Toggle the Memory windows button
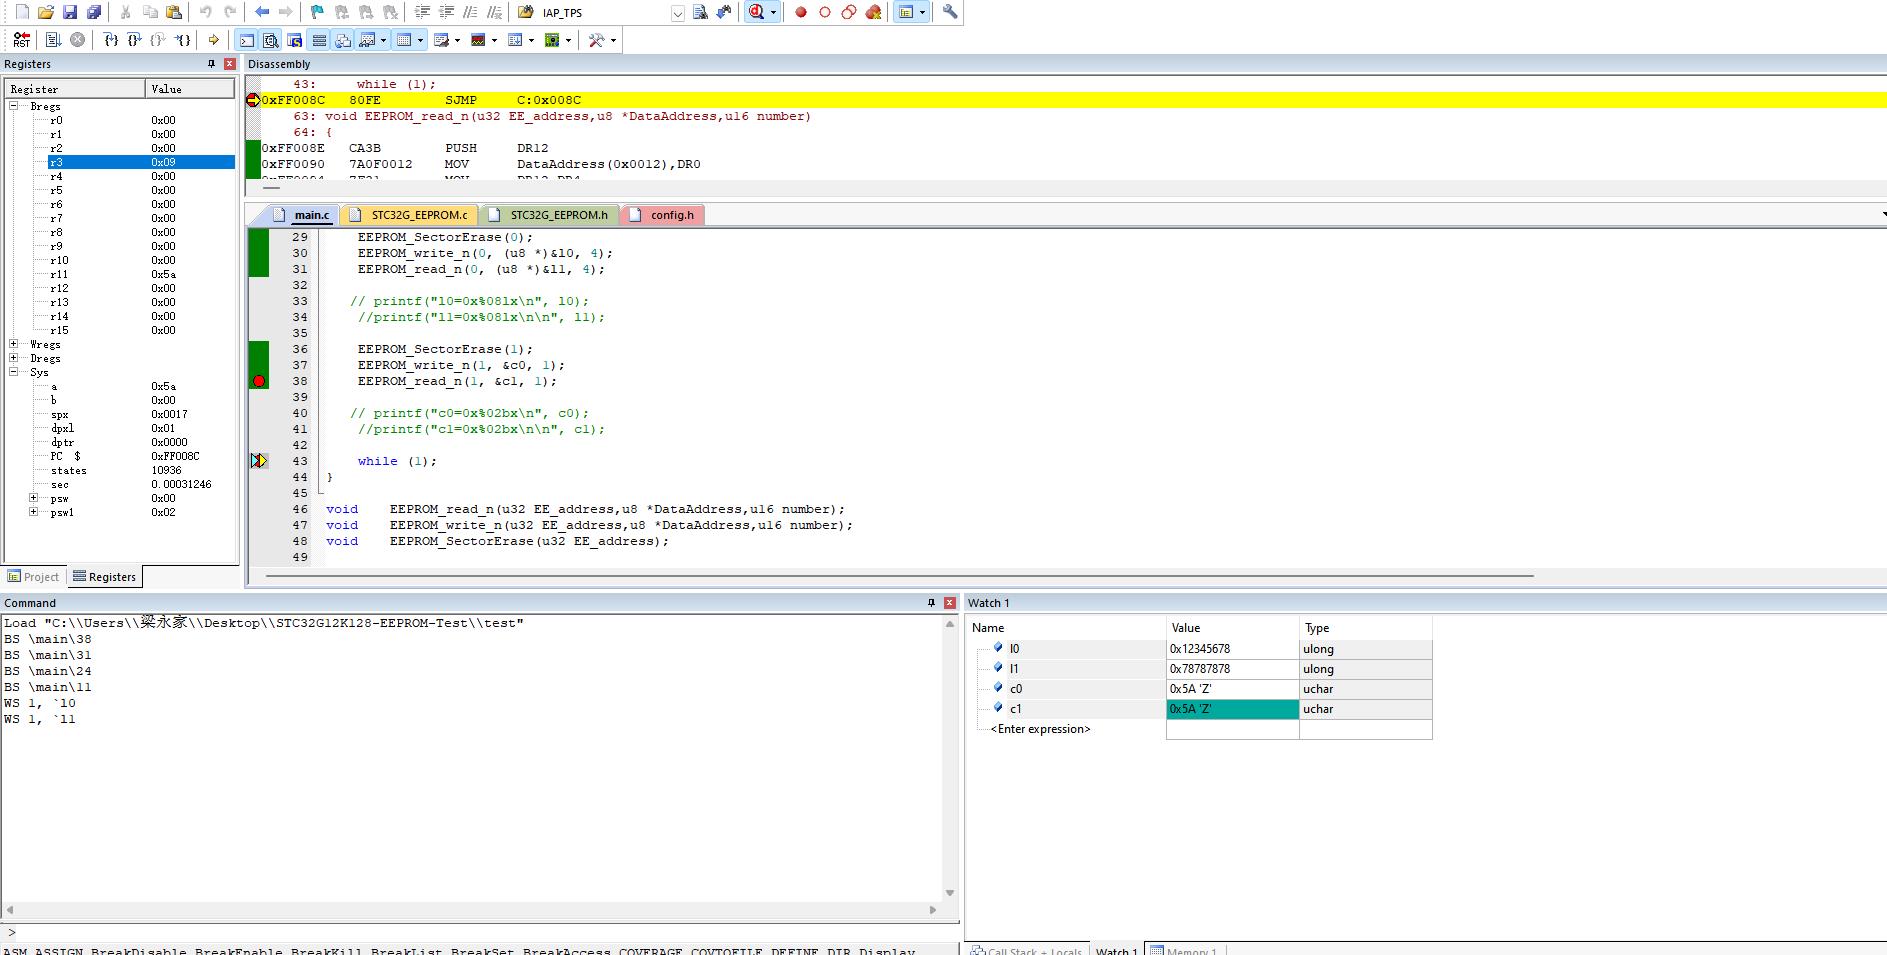 404,40
